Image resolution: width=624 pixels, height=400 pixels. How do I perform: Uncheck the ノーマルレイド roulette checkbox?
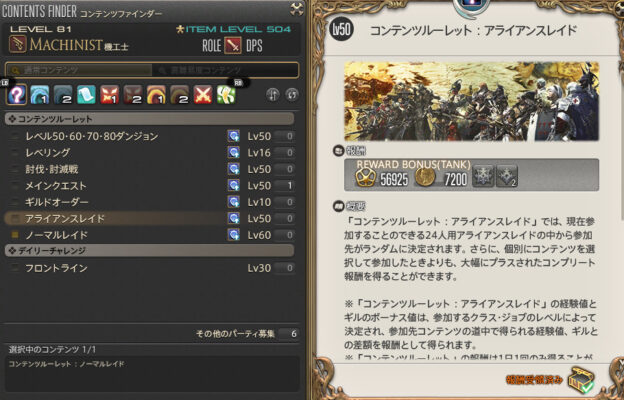[x=15, y=235]
